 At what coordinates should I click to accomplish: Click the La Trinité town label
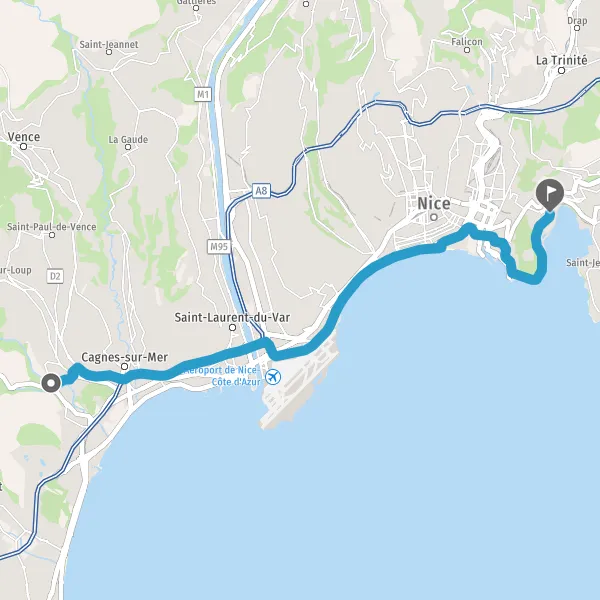[561, 60]
